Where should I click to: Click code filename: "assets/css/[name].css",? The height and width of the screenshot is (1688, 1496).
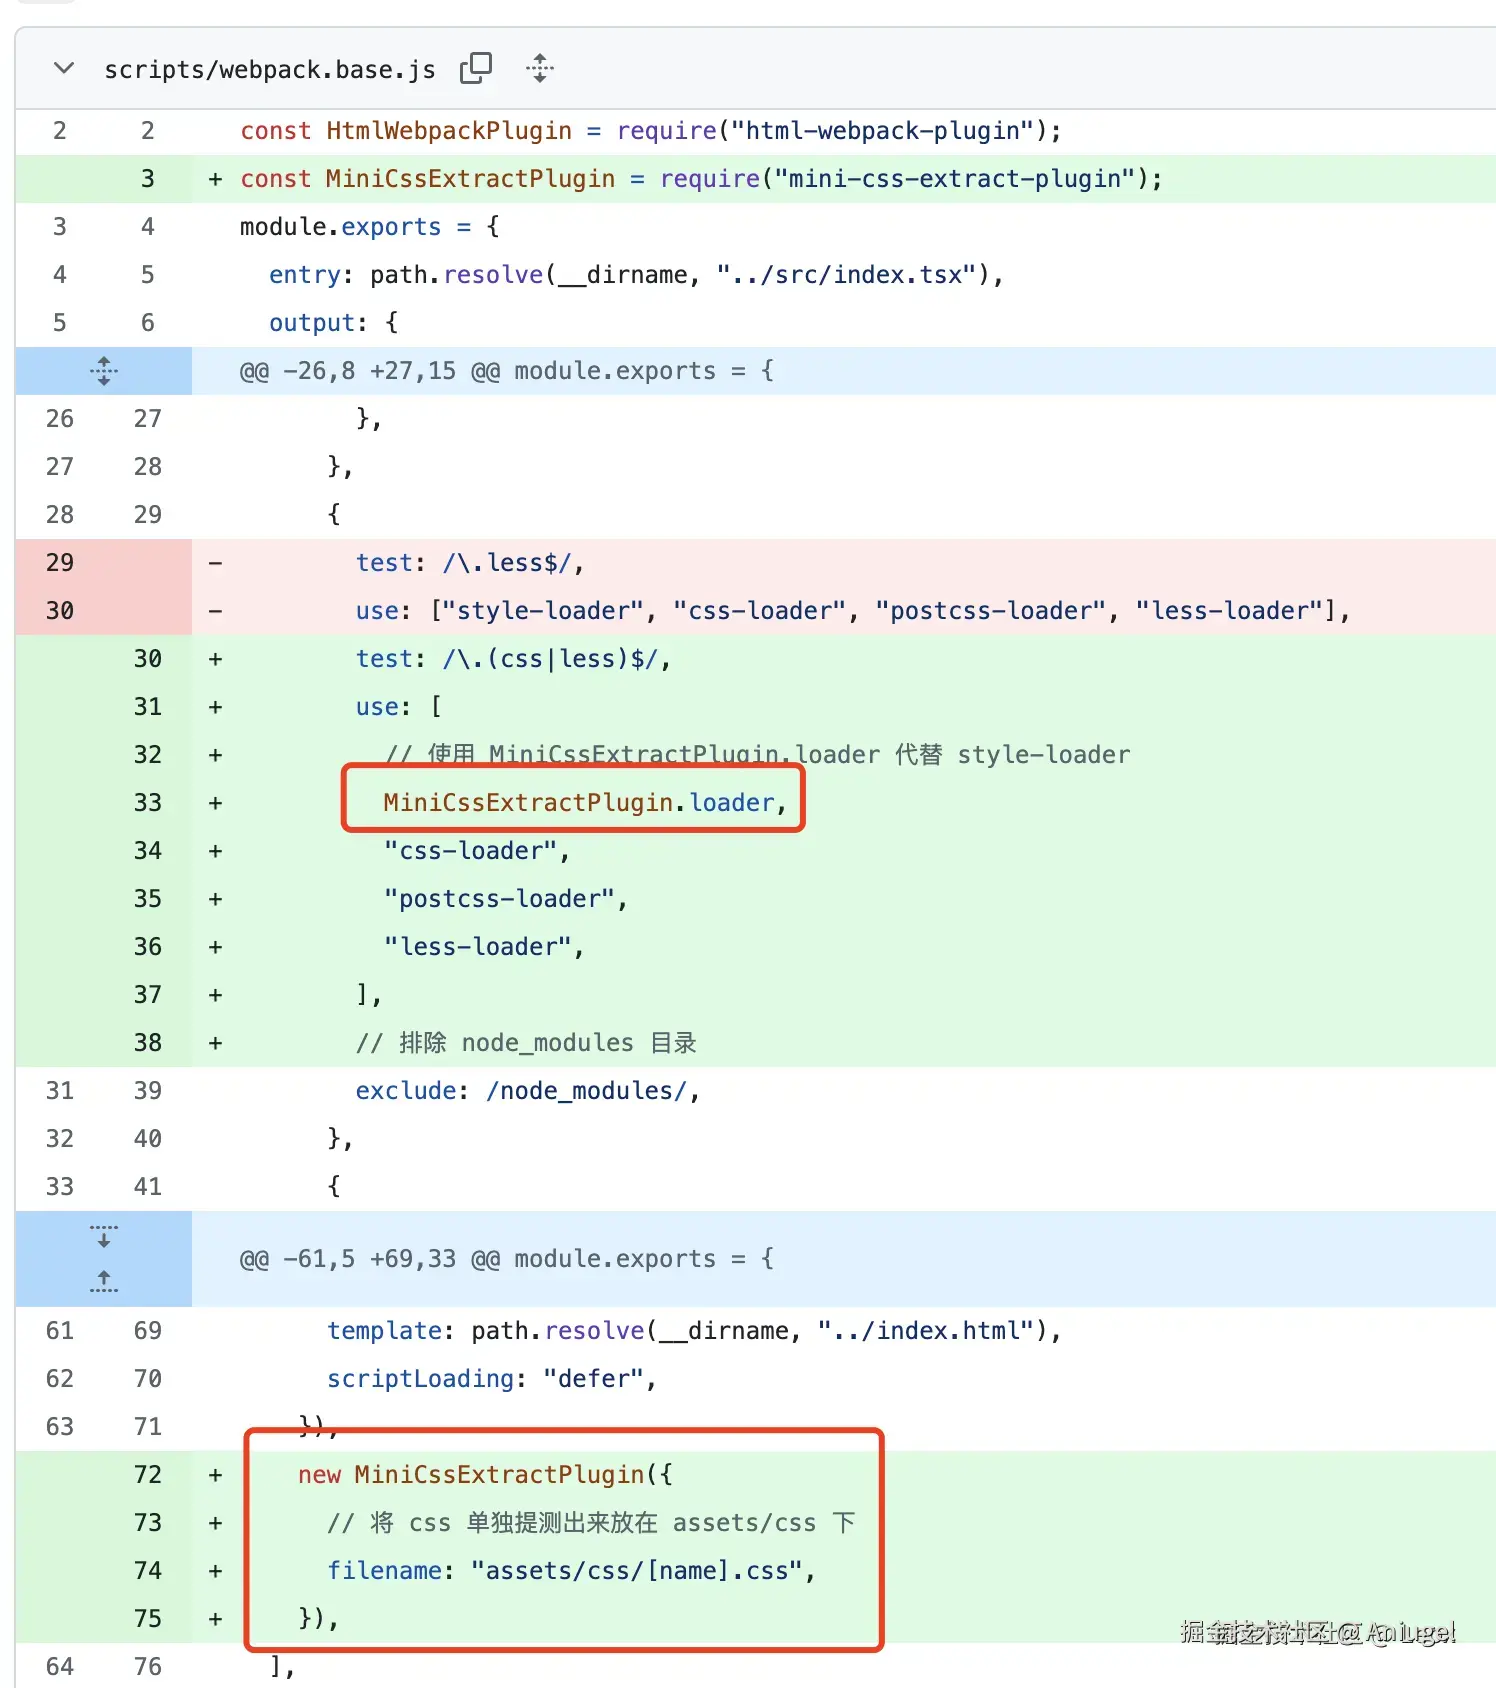571,1571
